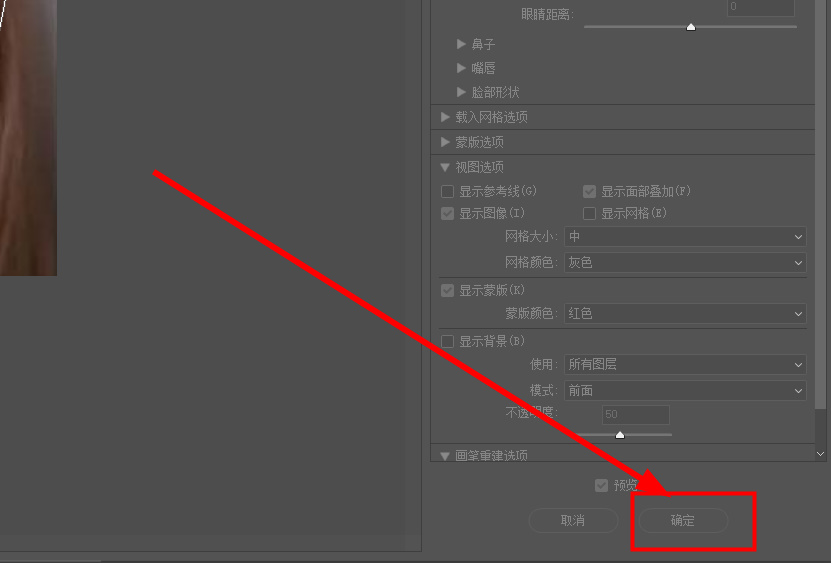Toggle 显示面部叠加(F) checkbox
Image resolution: width=831 pixels, height=563 pixels.
pyautogui.click(x=589, y=191)
